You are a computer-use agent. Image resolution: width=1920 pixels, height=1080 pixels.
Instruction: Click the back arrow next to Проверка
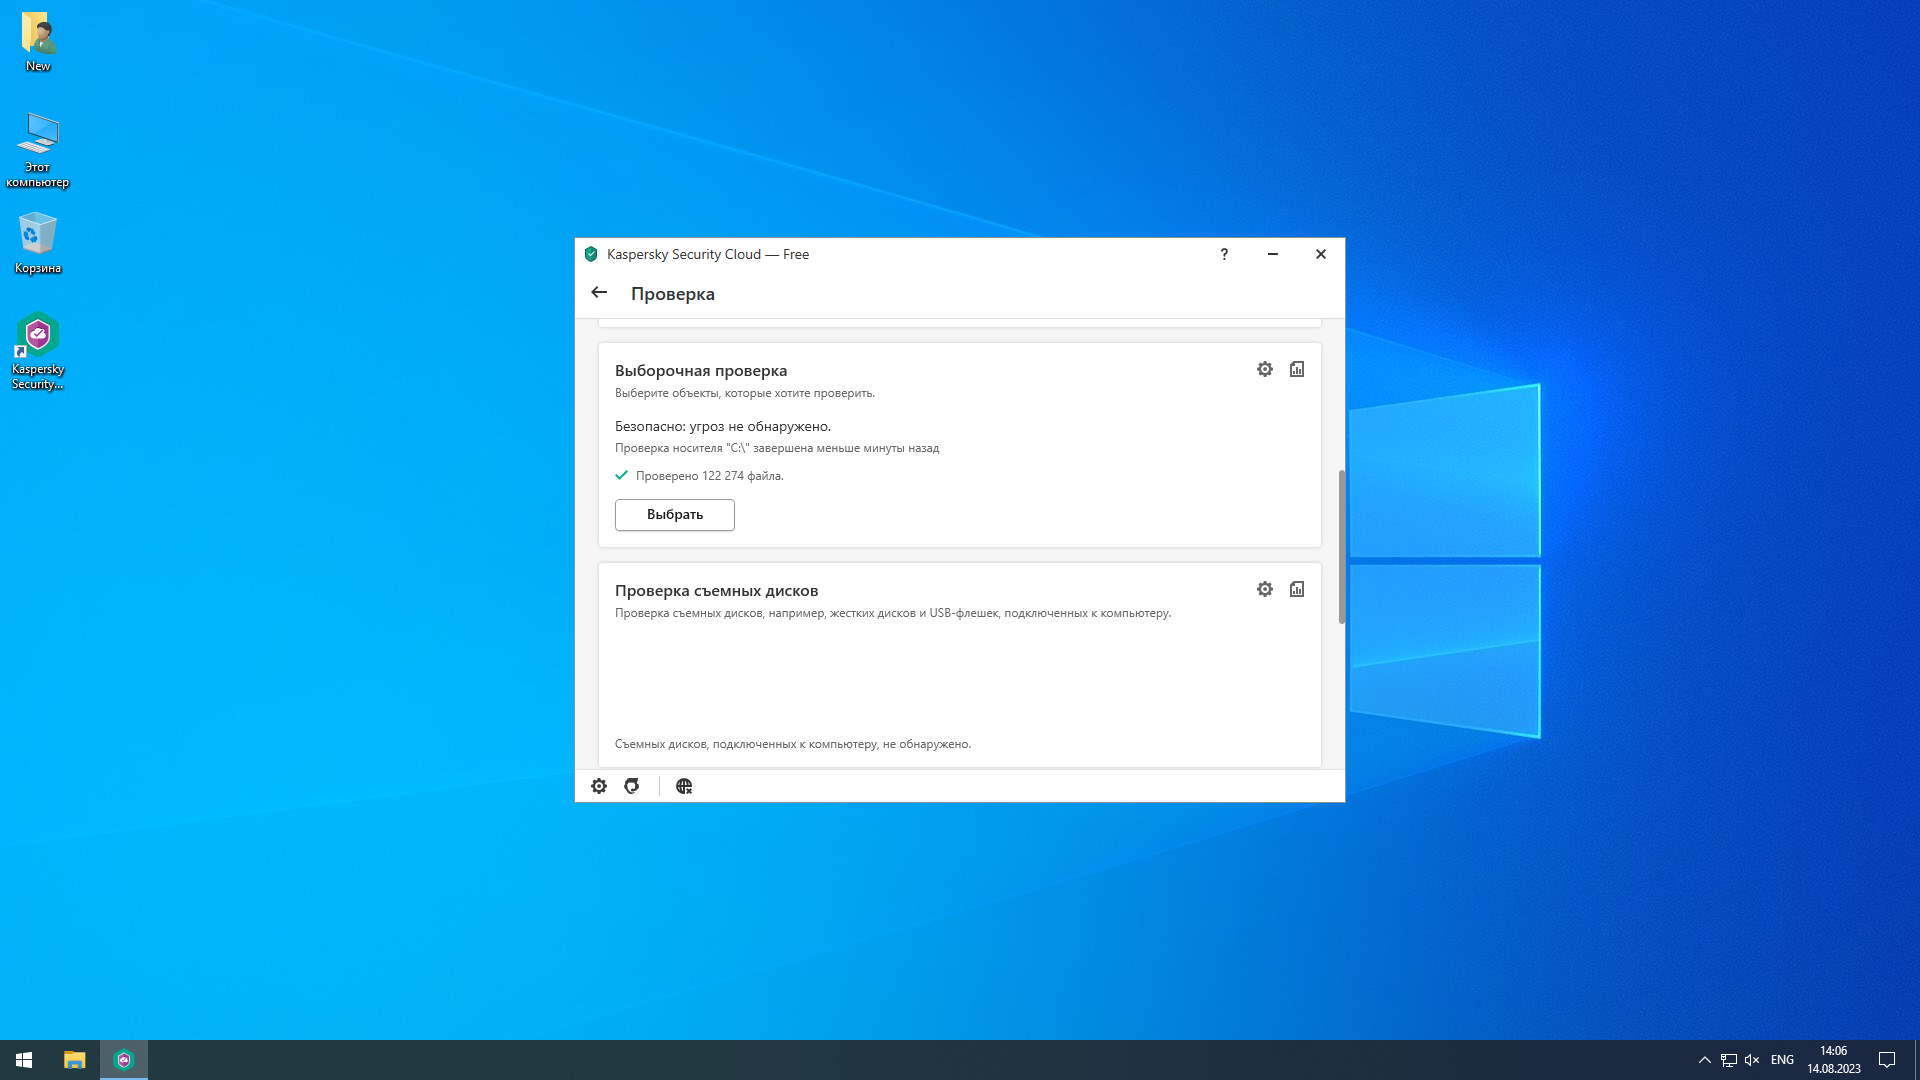point(599,293)
